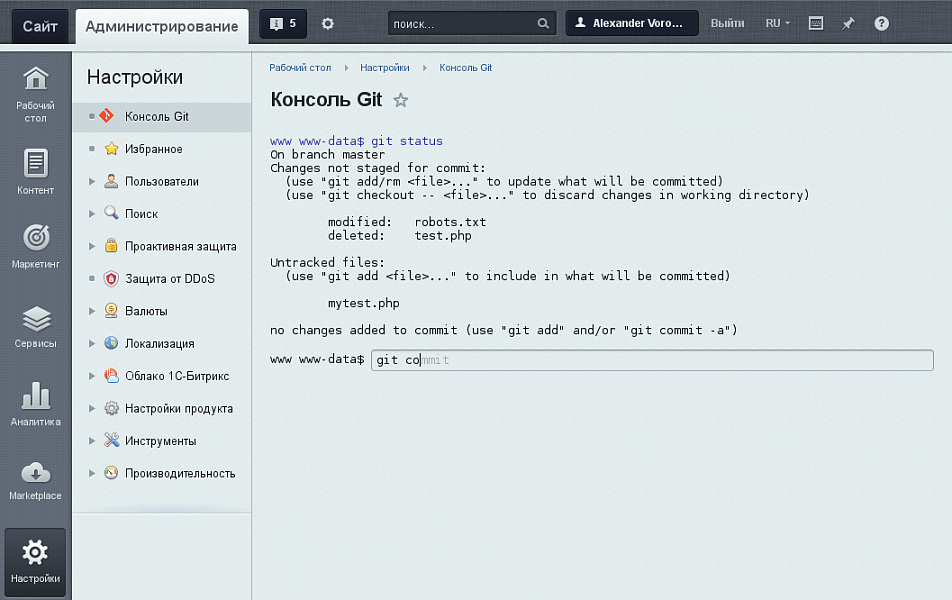
Task: Click the Выйти logout link
Action: pos(727,23)
